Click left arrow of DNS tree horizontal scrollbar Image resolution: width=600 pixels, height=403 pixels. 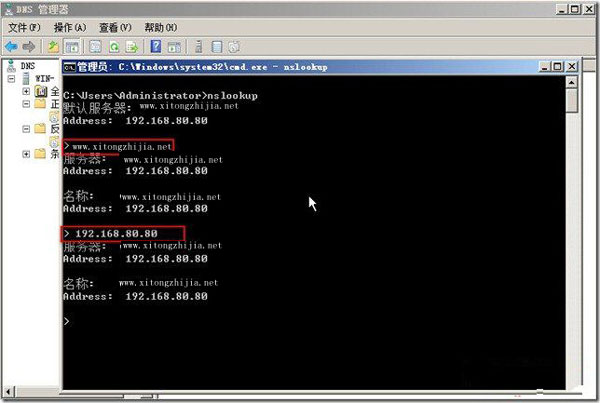tap(8, 392)
